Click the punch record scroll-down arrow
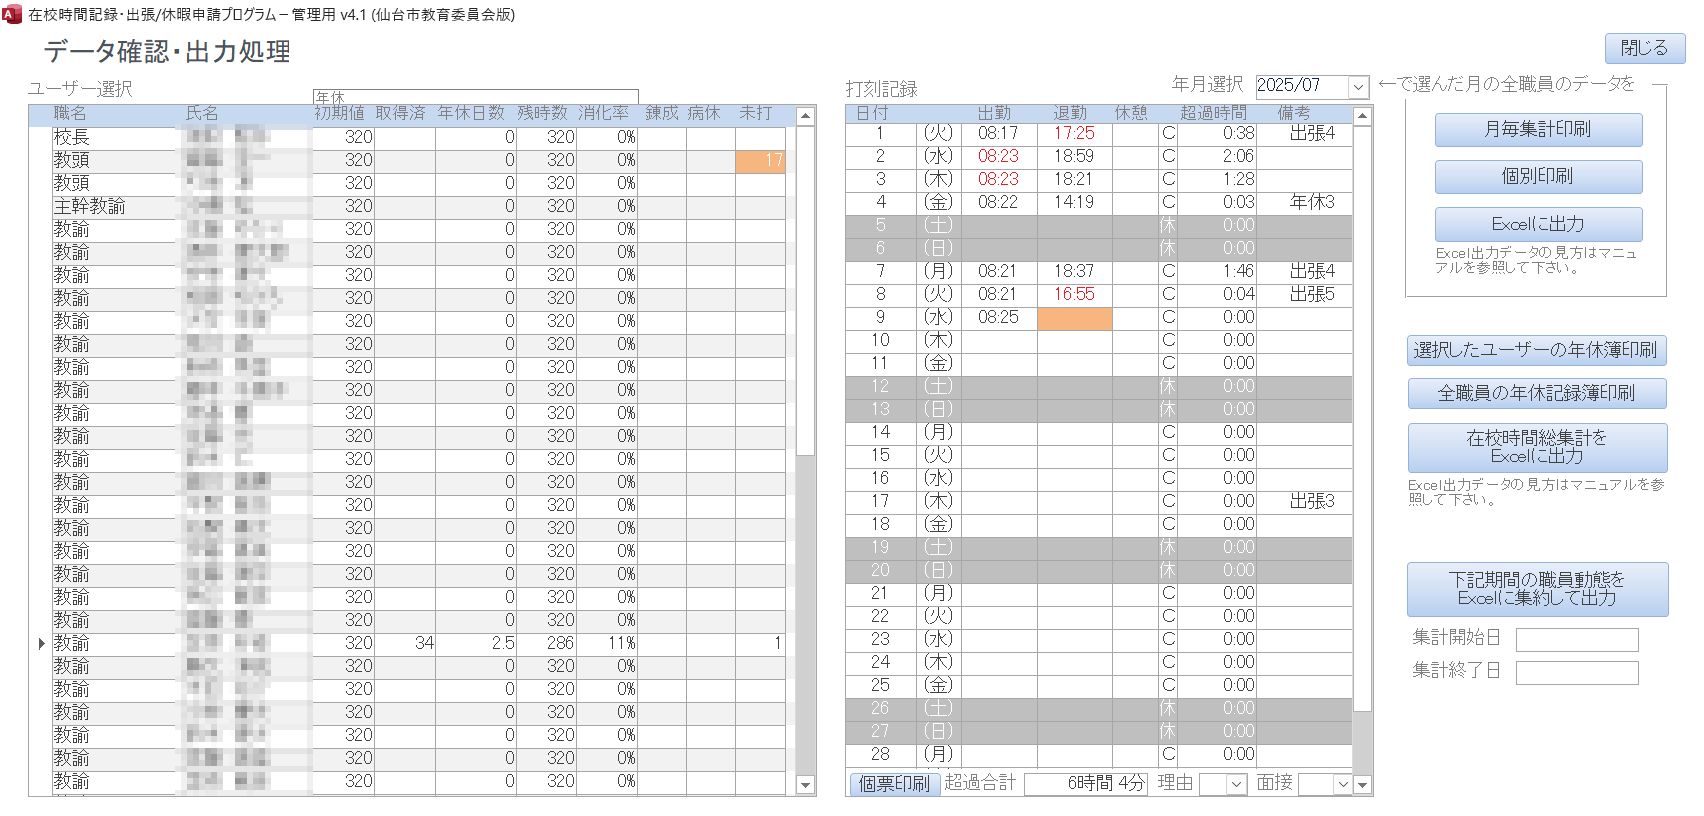This screenshot has height=816, width=1704. (1362, 785)
